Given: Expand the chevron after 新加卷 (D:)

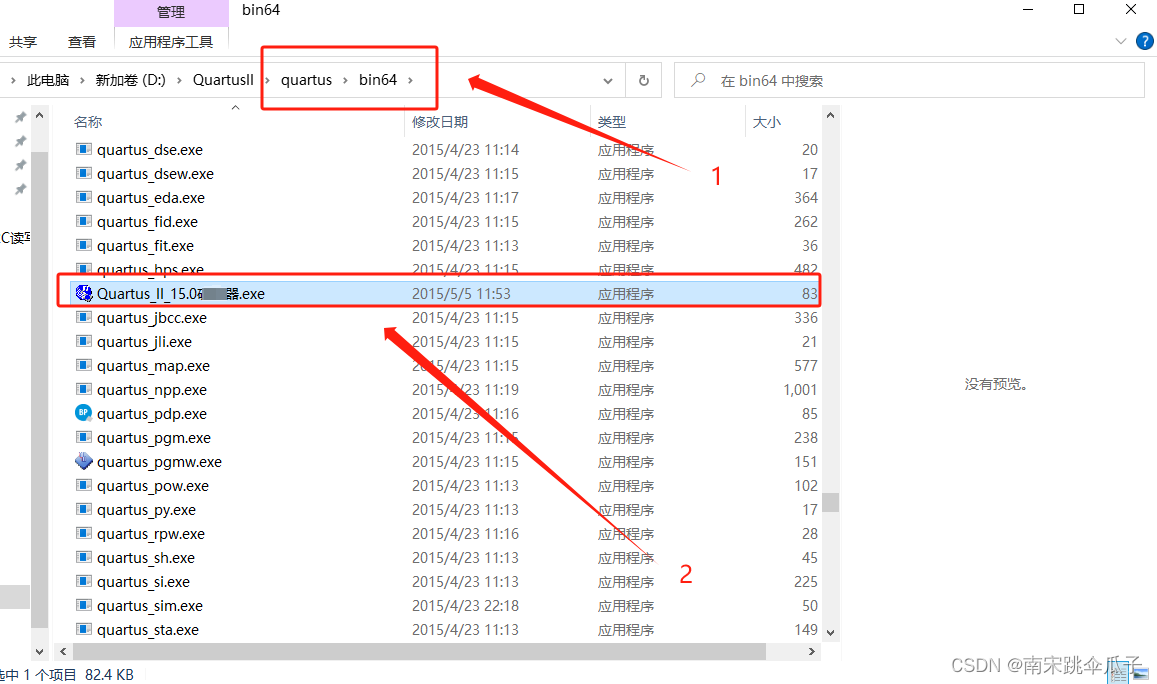Looking at the screenshot, I should pyautogui.click(x=179, y=80).
